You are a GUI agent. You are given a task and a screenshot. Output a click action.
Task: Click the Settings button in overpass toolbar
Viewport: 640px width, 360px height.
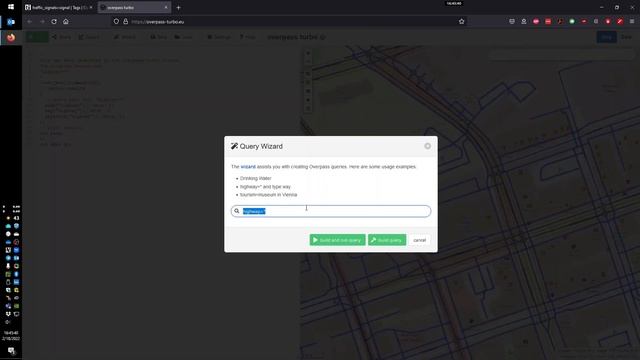pos(219,37)
